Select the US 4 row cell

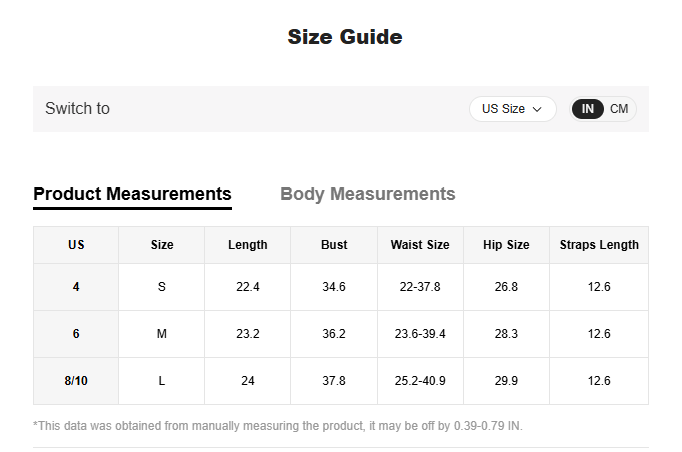pyautogui.click(x=76, y=287)
